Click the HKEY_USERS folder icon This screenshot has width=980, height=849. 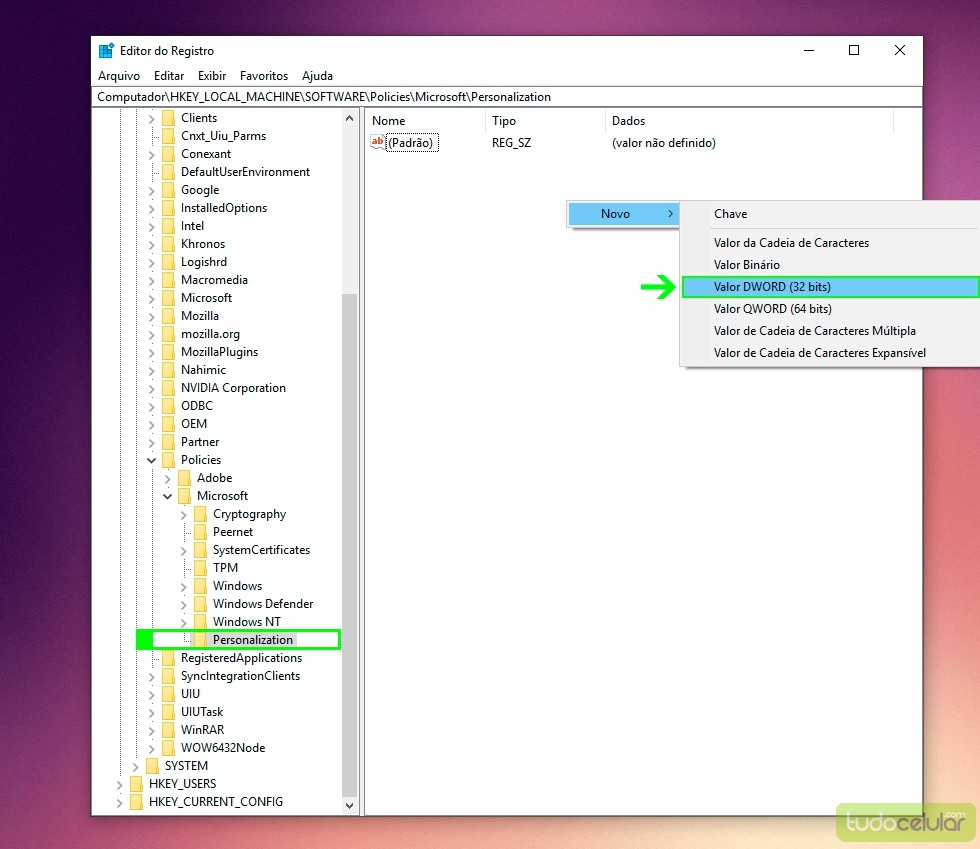coord(136,784)
